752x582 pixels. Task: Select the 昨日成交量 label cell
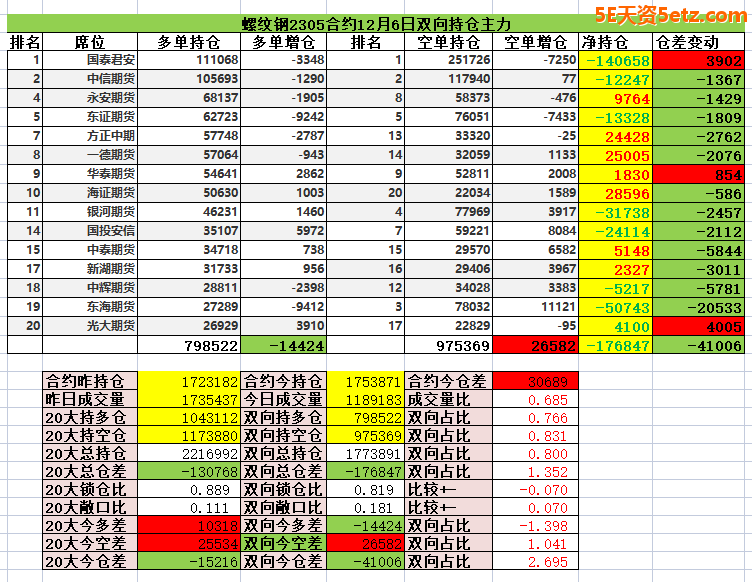[90, 399]
